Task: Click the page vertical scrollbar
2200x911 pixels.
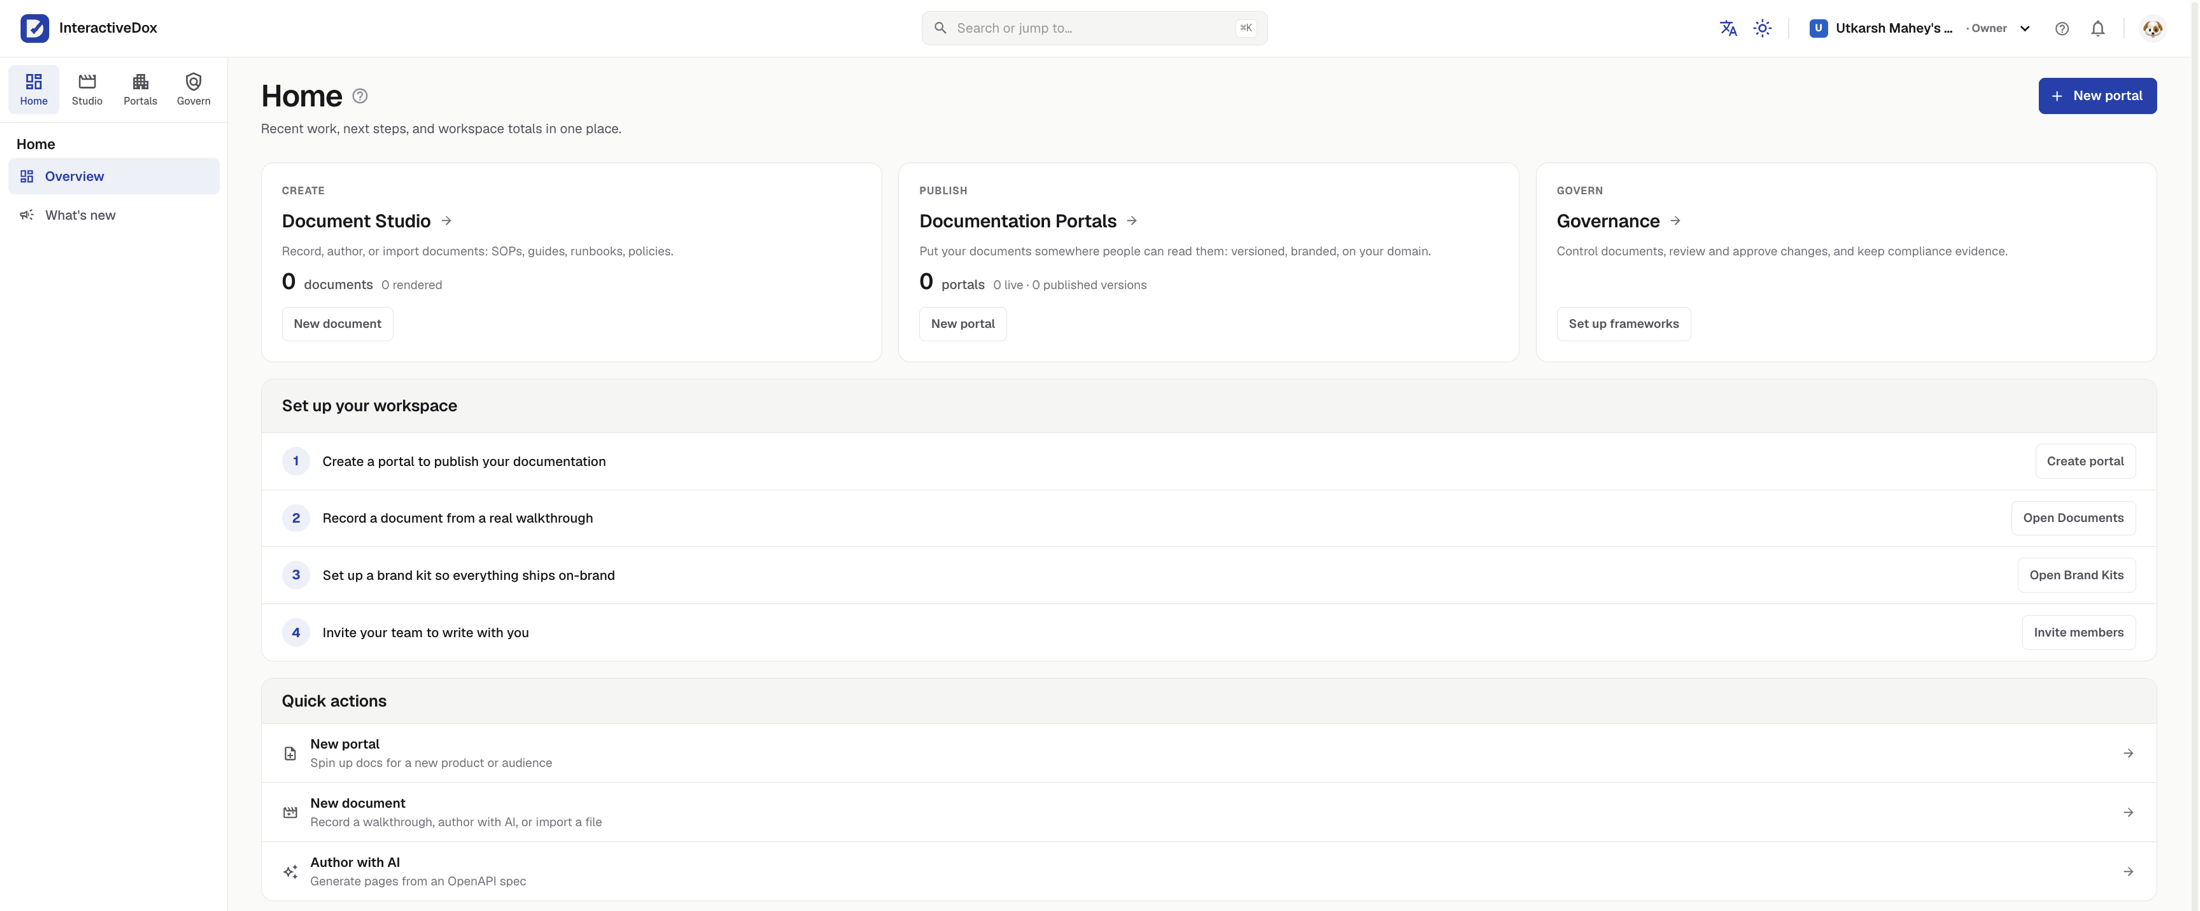Action: [x=2195, y=455]
